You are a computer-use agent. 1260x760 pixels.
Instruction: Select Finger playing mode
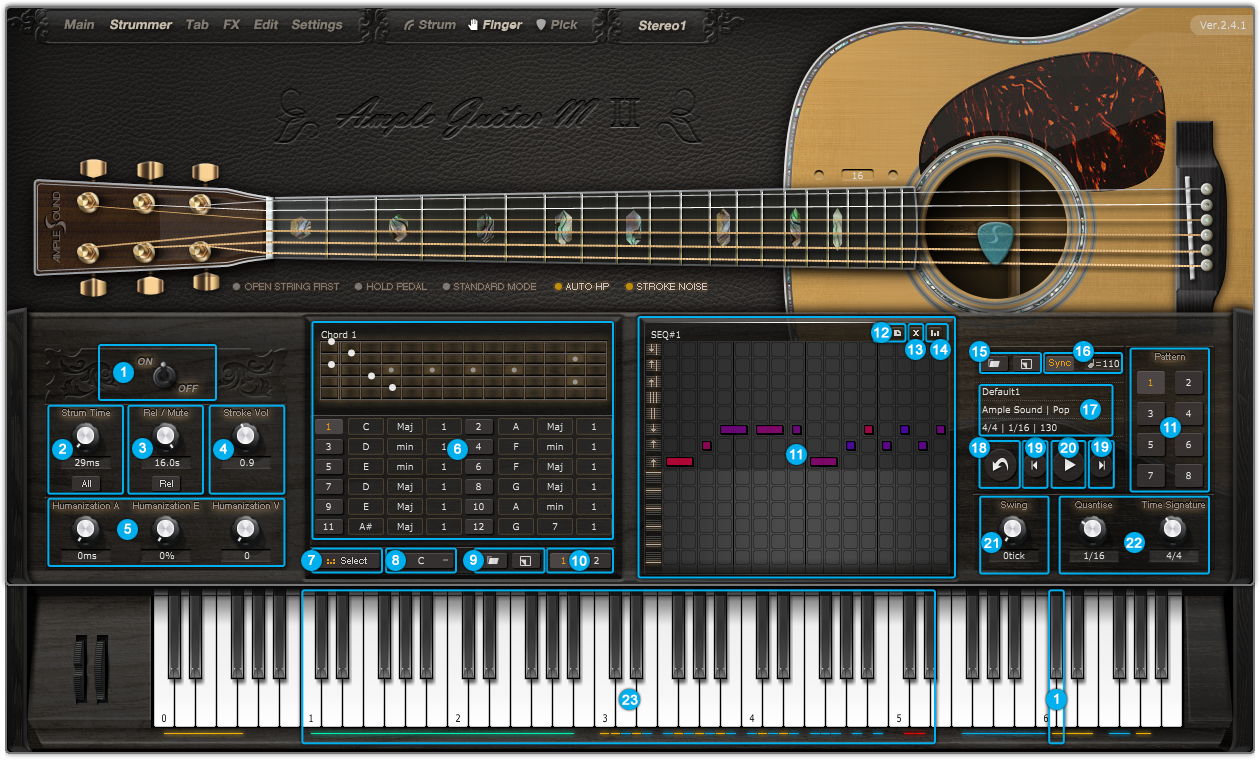[x=496, y=25]
